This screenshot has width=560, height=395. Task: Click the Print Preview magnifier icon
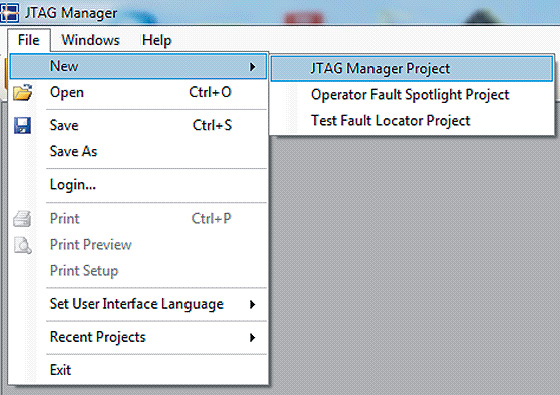point(22,245)
